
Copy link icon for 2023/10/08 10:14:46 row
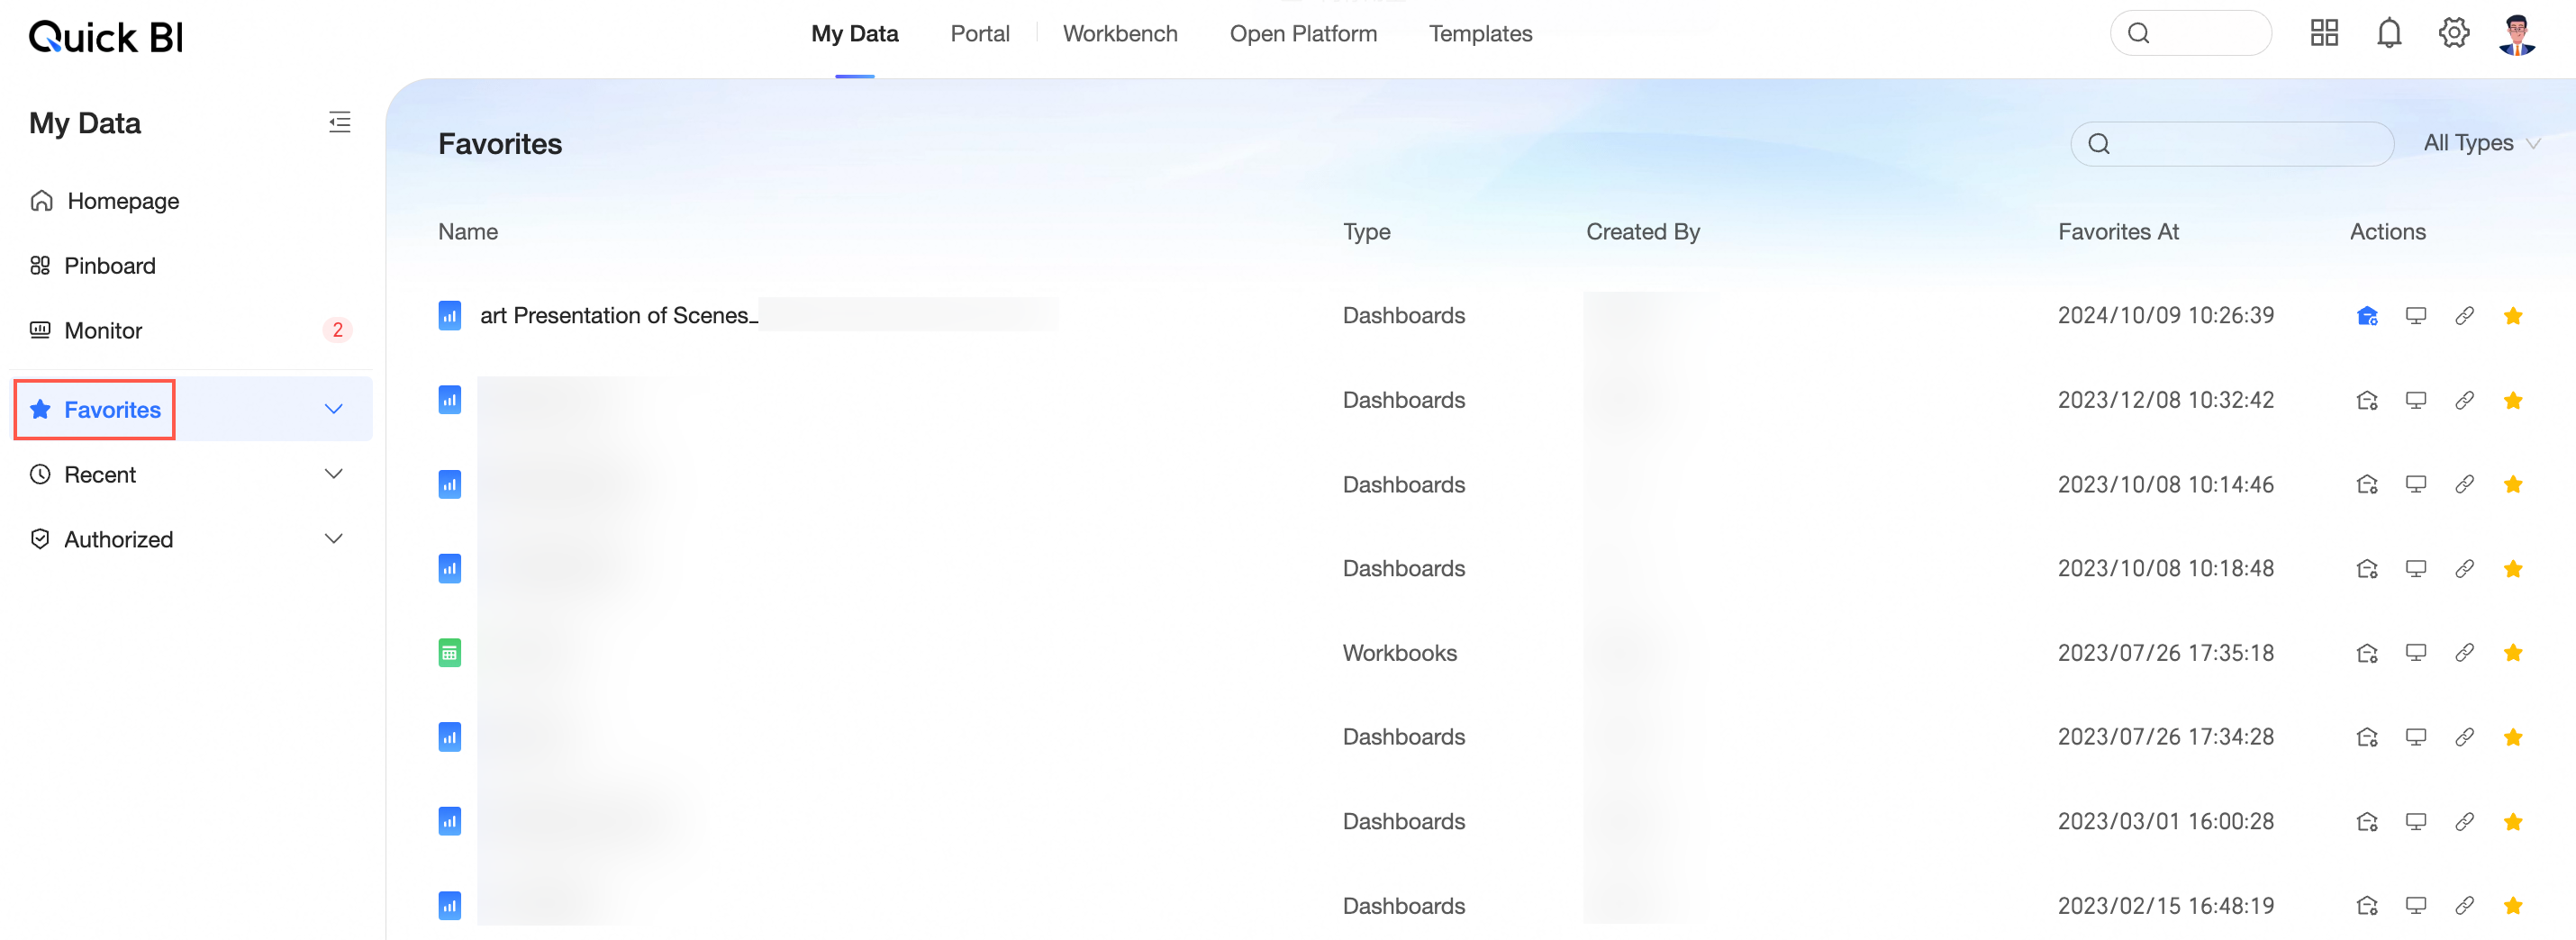[x=2464, y=485]
